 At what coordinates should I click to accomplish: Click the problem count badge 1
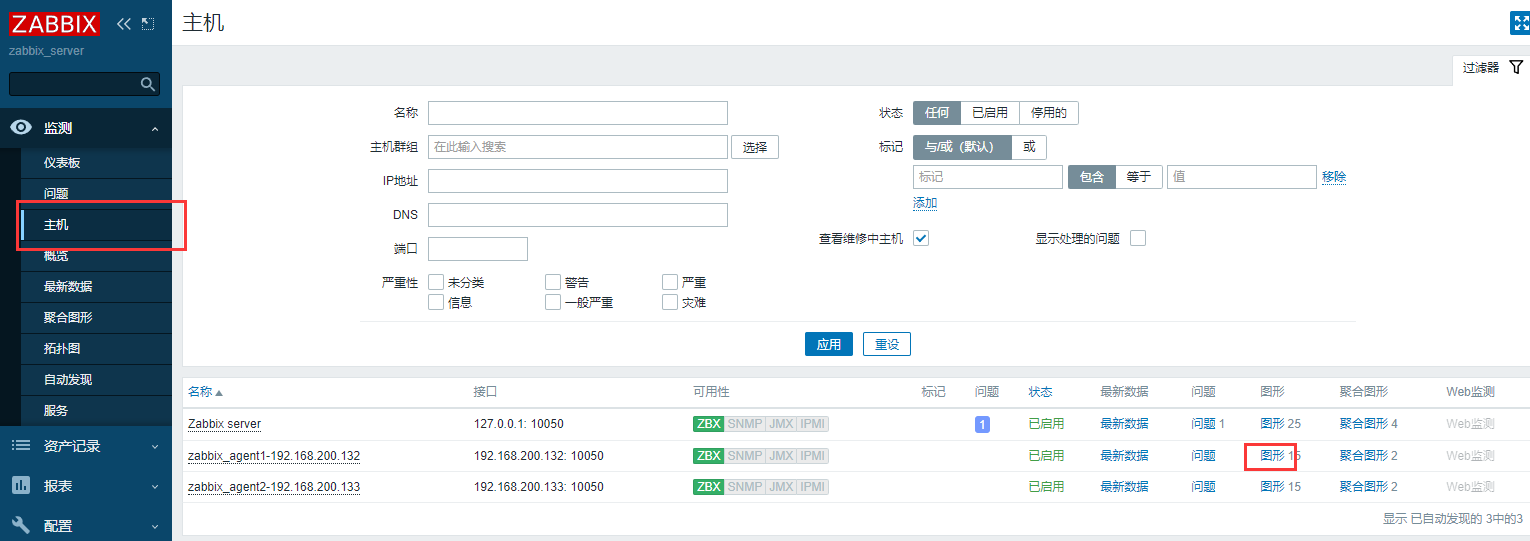(x=982, y=424)
